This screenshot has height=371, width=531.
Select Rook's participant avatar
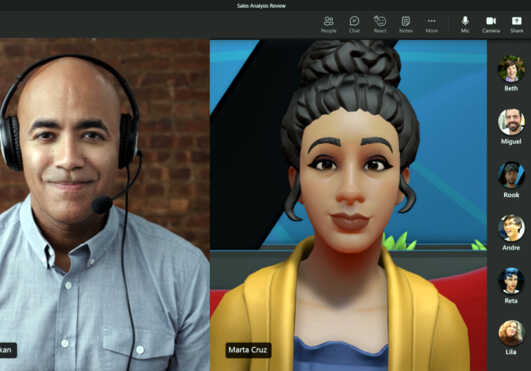[x=511, y=175]
